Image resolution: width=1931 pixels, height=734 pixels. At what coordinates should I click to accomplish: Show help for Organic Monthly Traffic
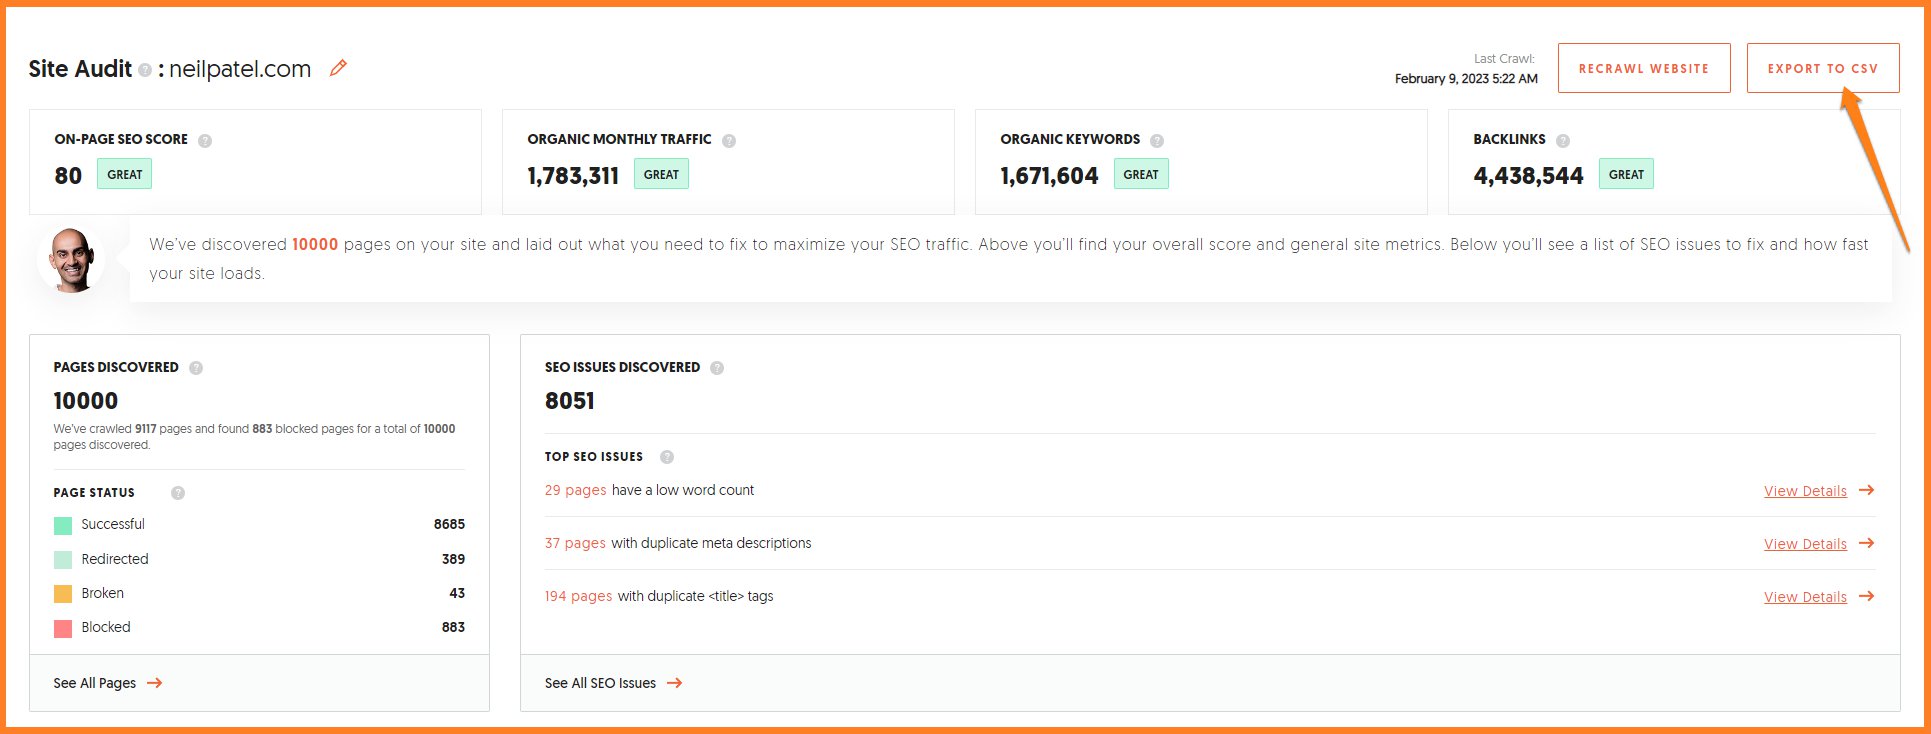(x=729, y=141)
